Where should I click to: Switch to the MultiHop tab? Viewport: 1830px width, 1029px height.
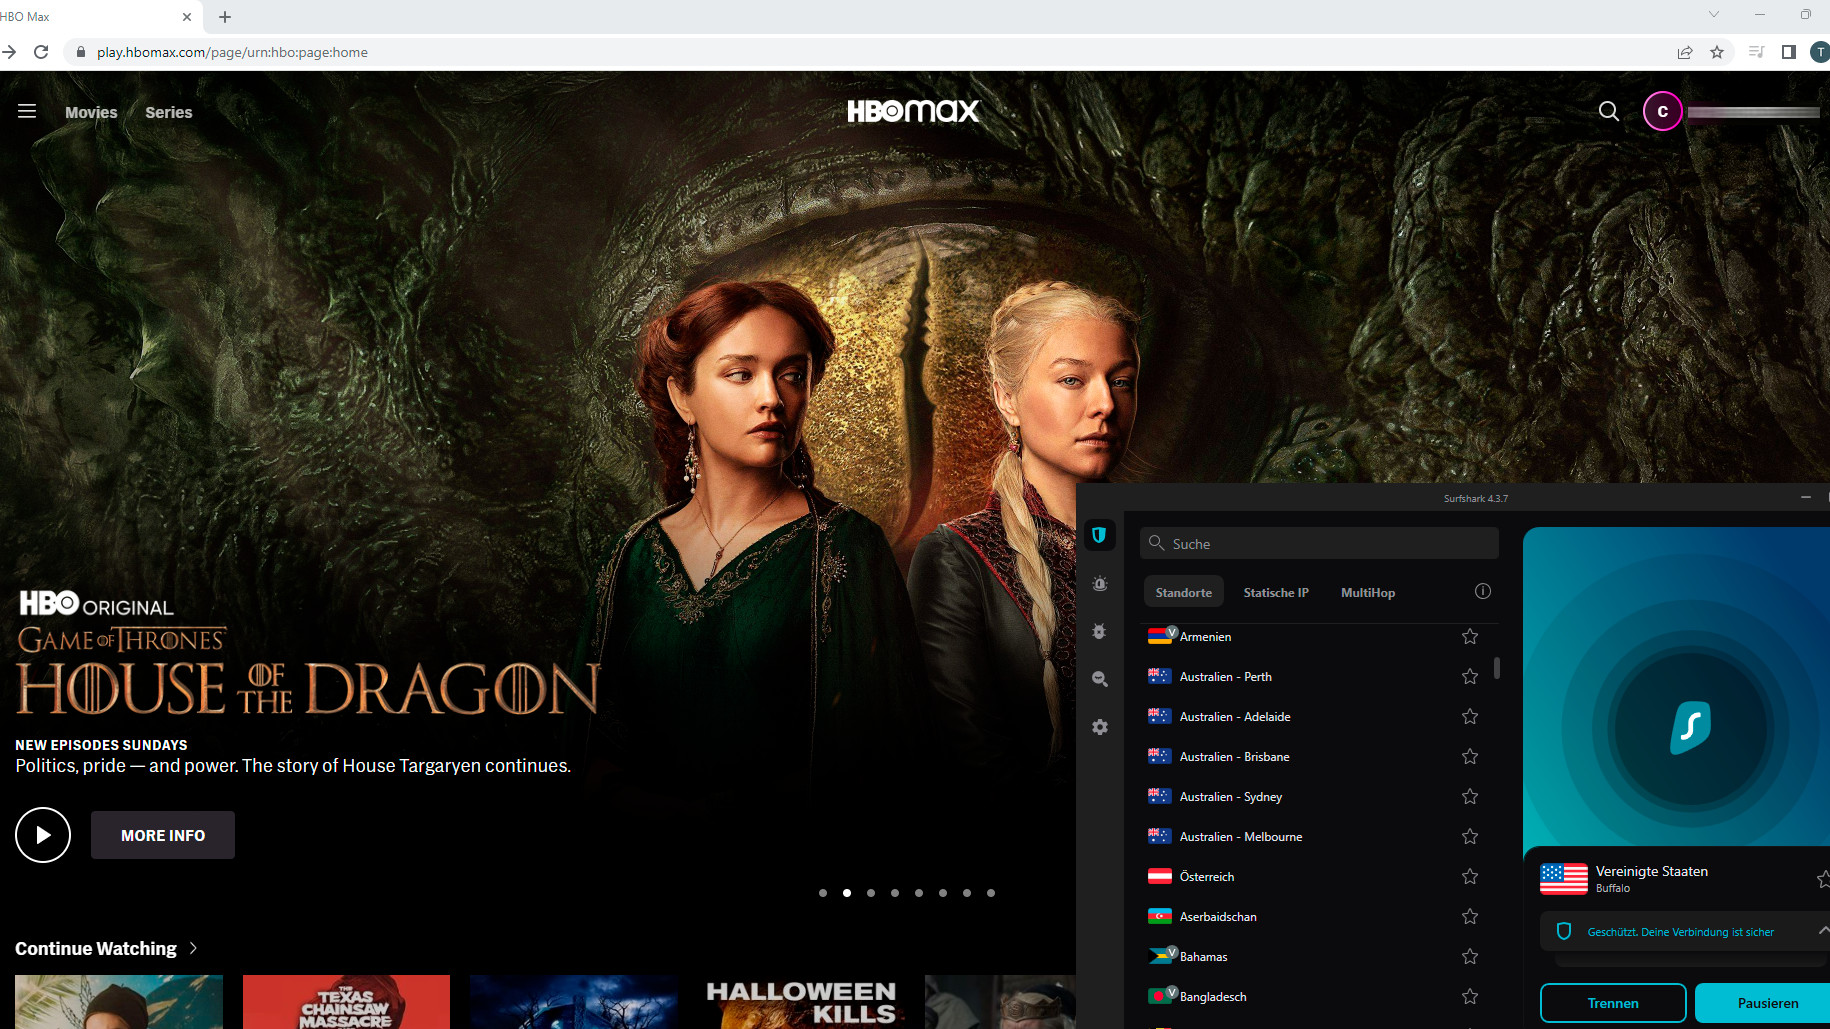1367,593
